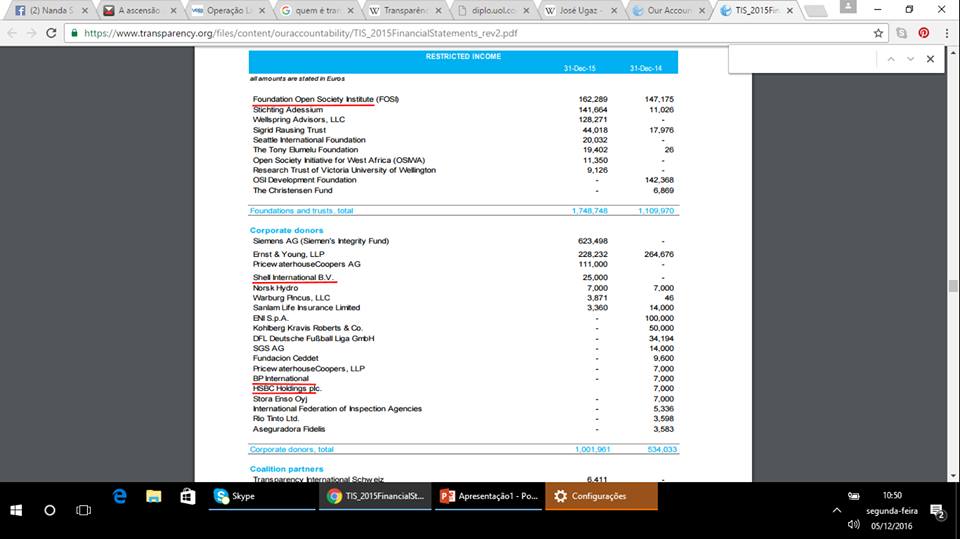
Task: Jump to previous find result
Action: pos(889,59)
